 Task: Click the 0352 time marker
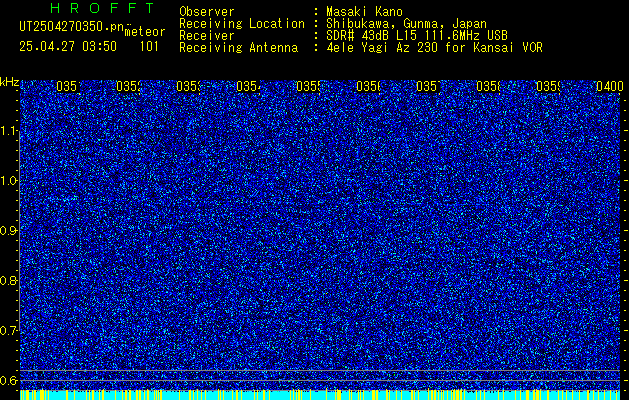tap(128, 87)
